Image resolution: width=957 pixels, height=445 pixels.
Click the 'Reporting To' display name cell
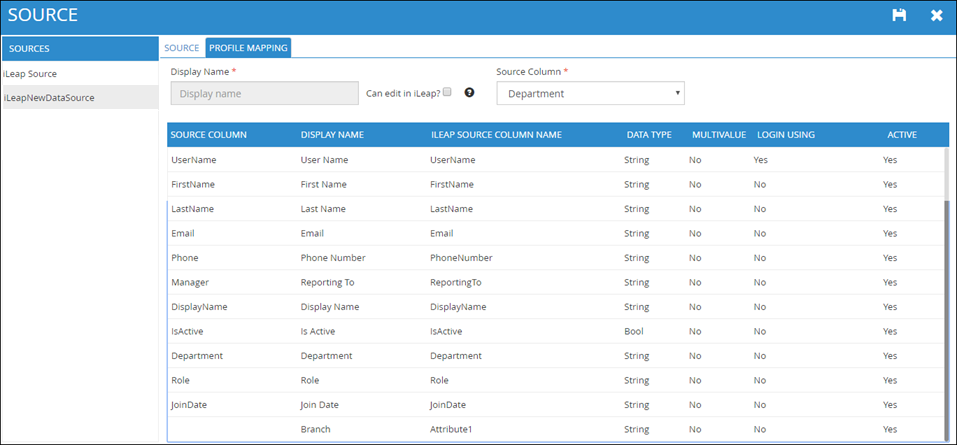pyautogui.click(x=327, y=282)
